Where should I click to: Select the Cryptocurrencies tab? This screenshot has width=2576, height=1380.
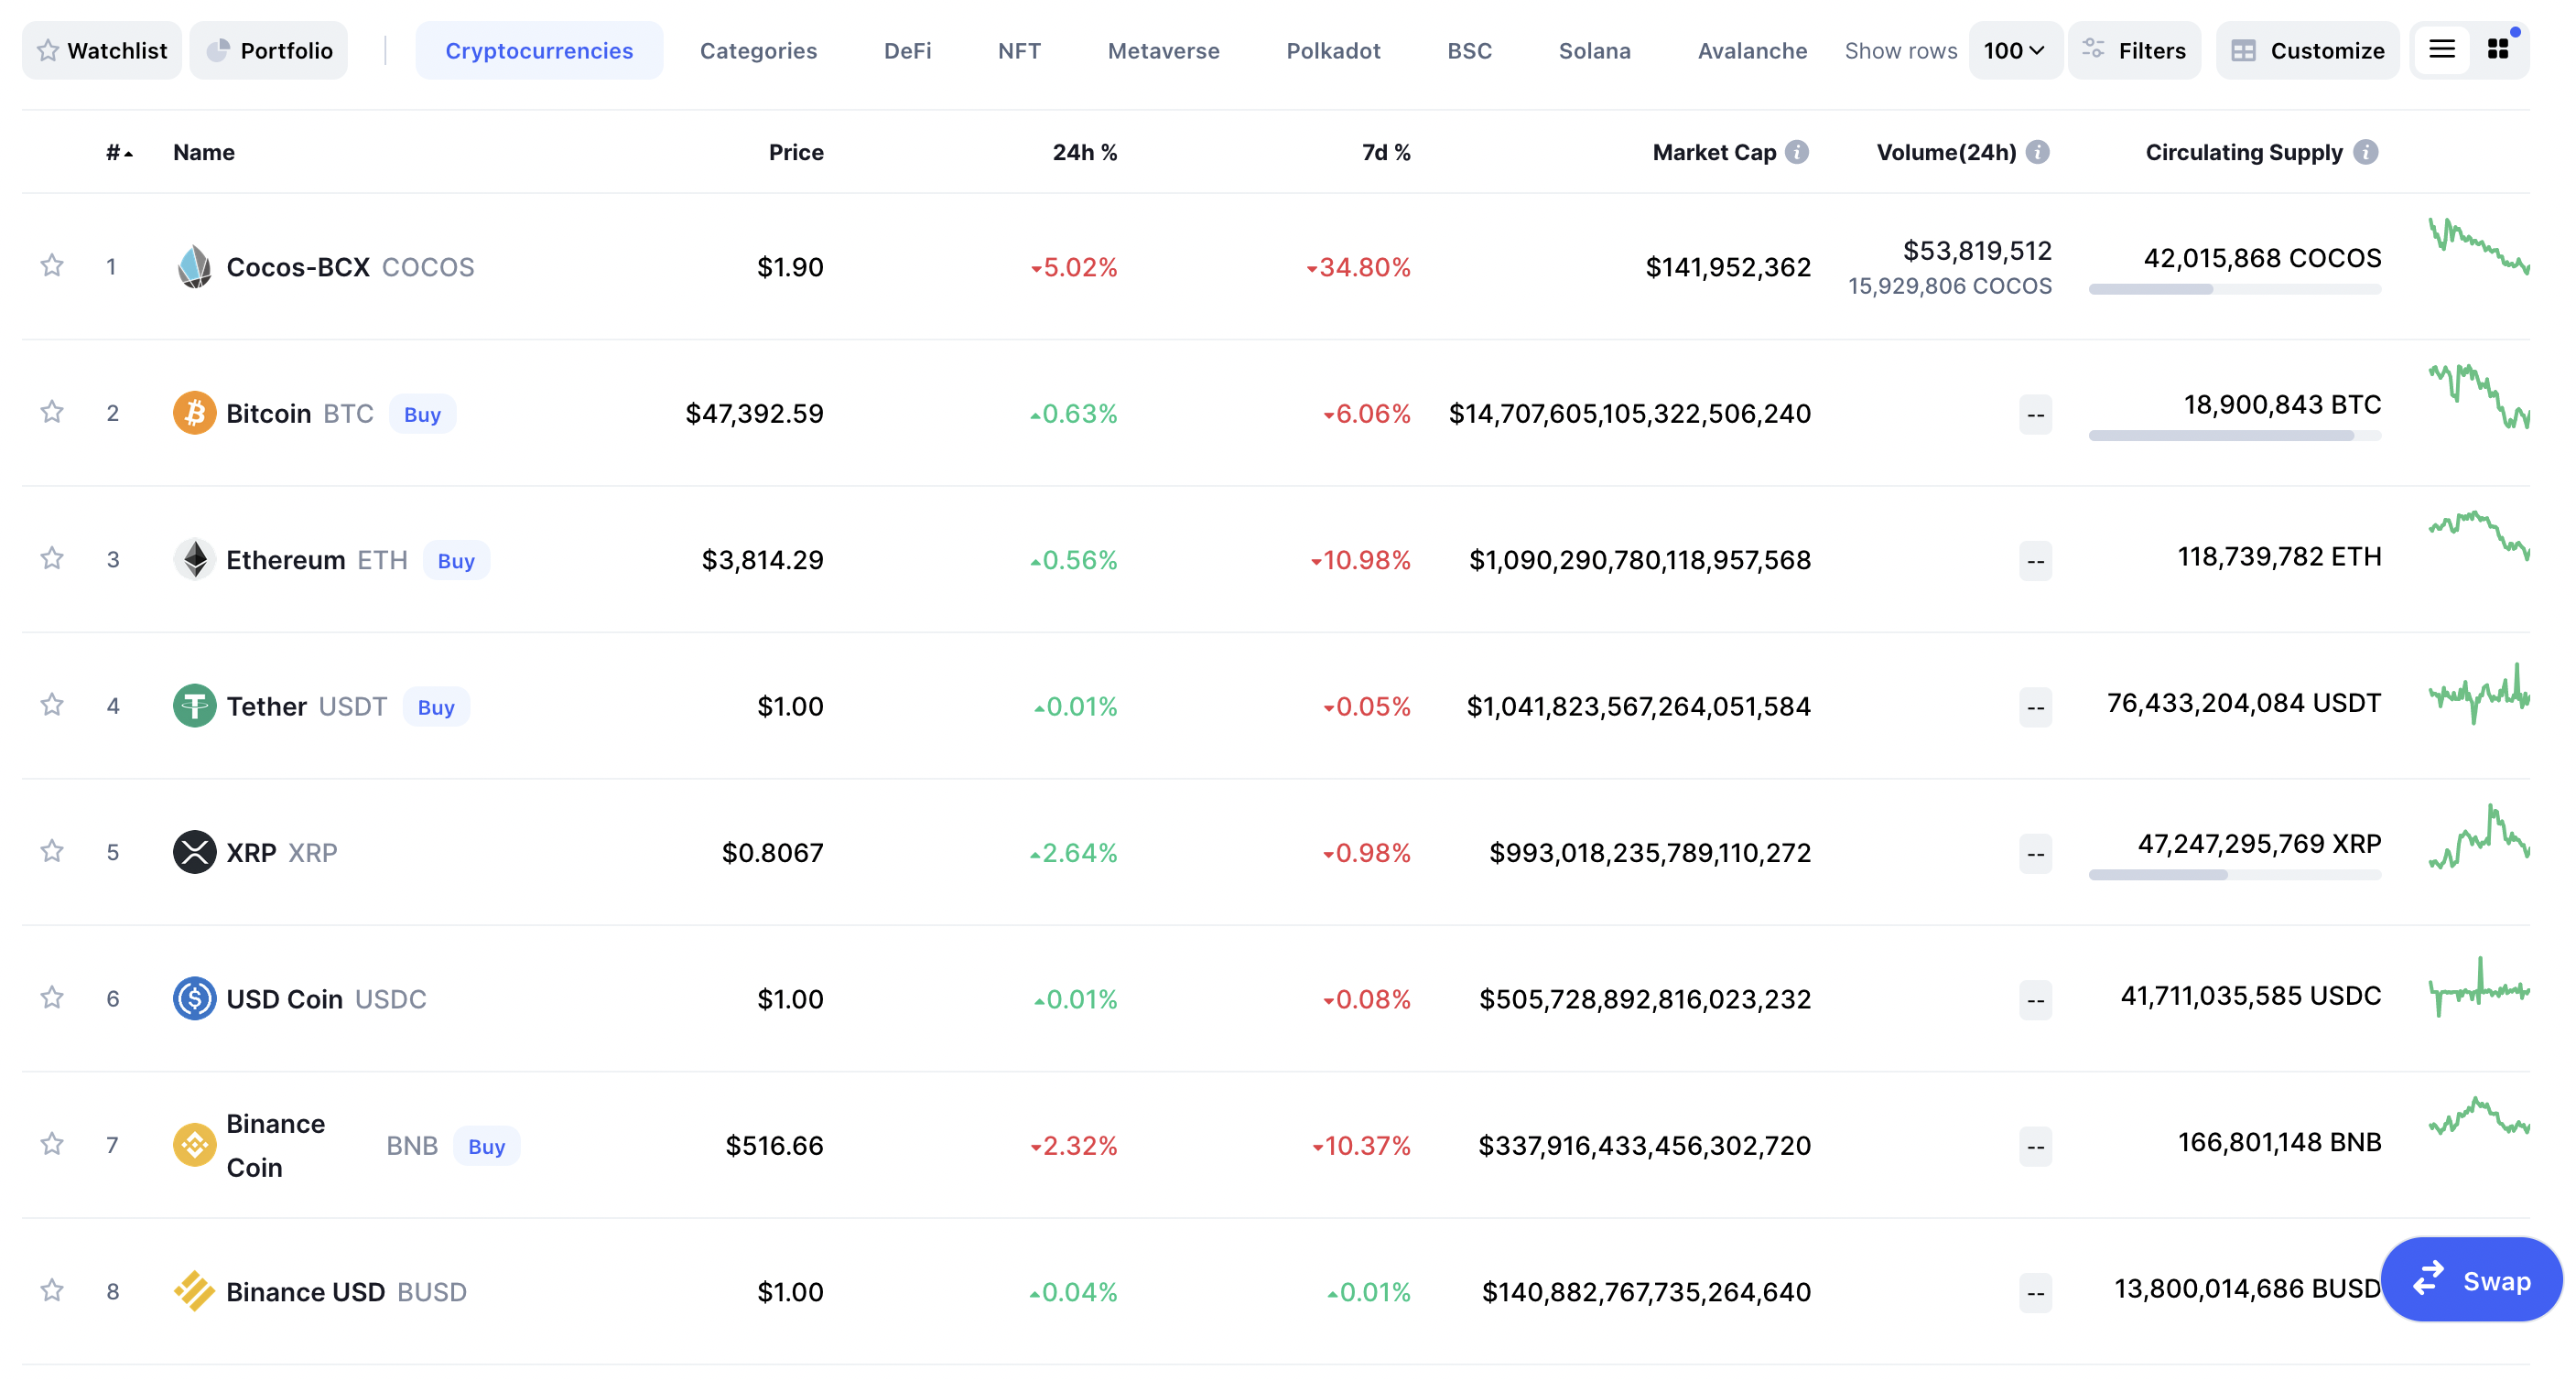tap(539, 50)
